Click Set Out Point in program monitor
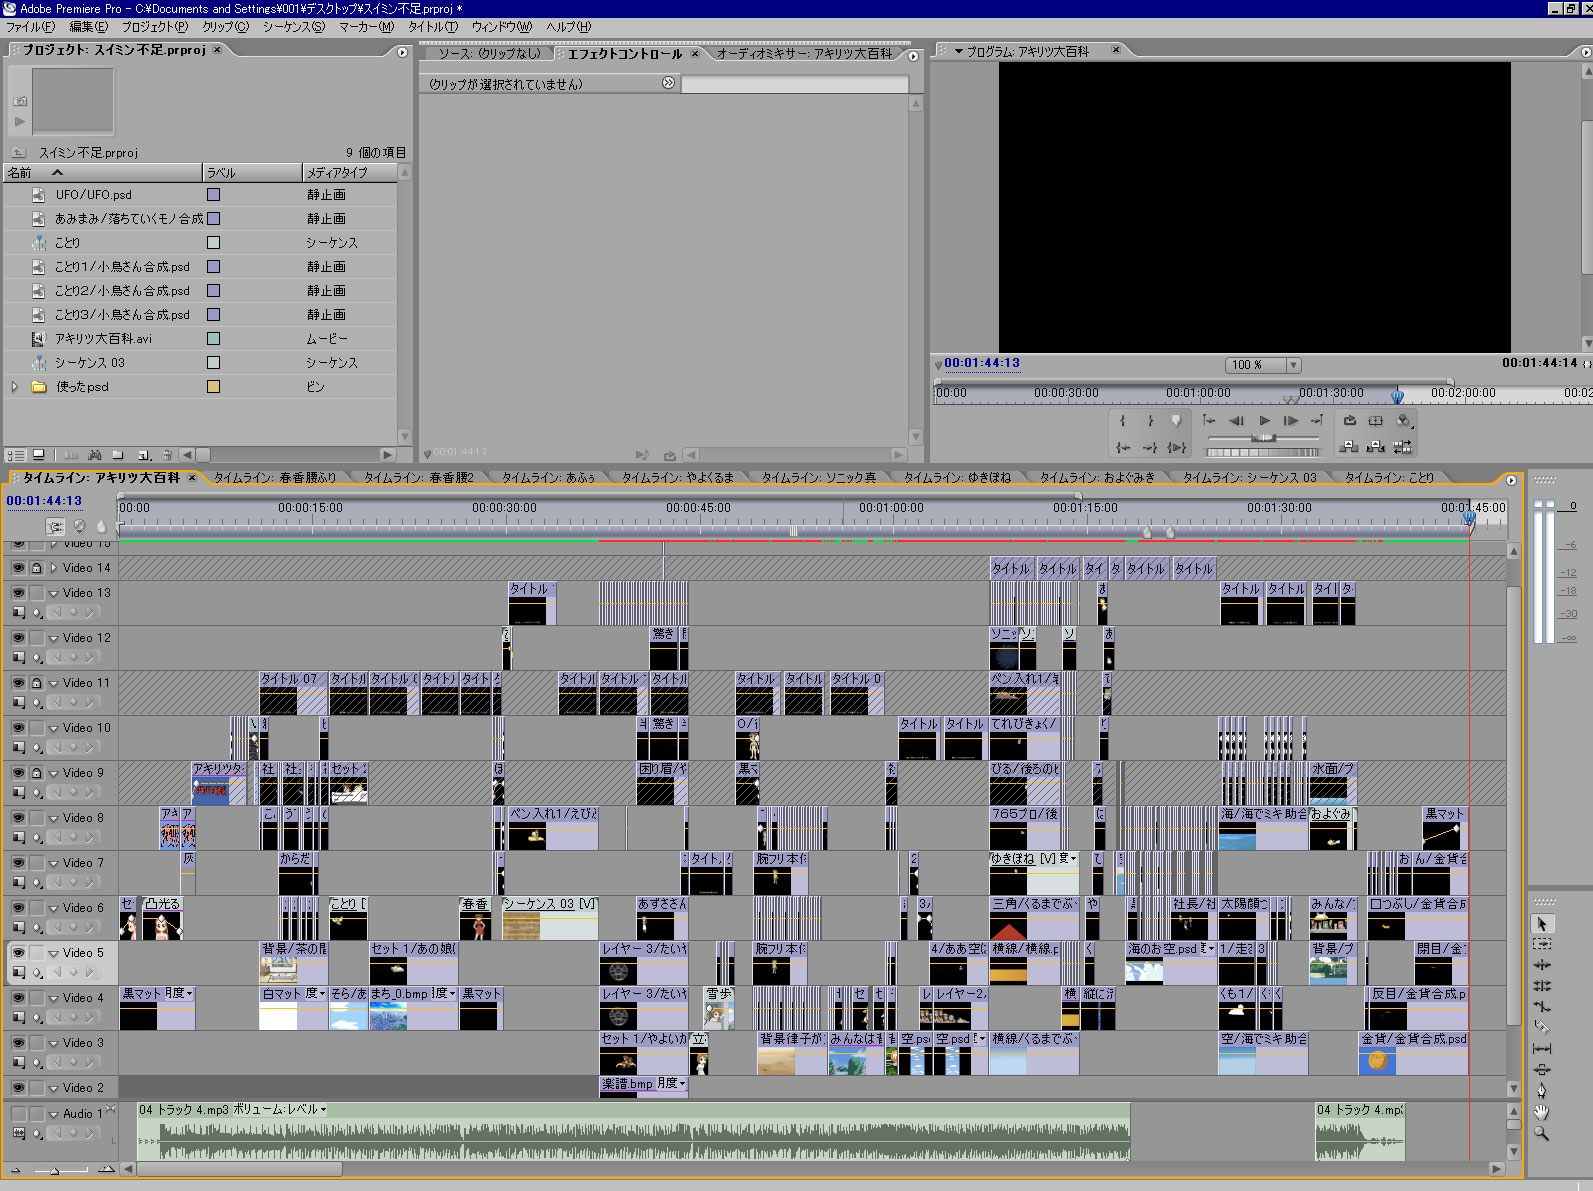1593x1191 pixels. 1150,421
